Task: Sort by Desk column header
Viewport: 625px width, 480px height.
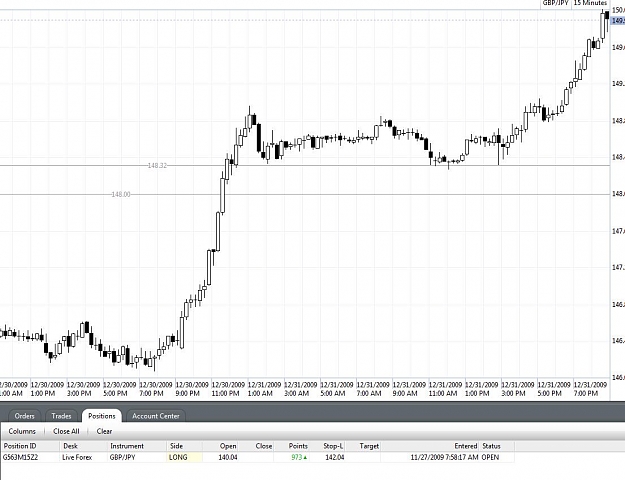Action: pos(84,446)
